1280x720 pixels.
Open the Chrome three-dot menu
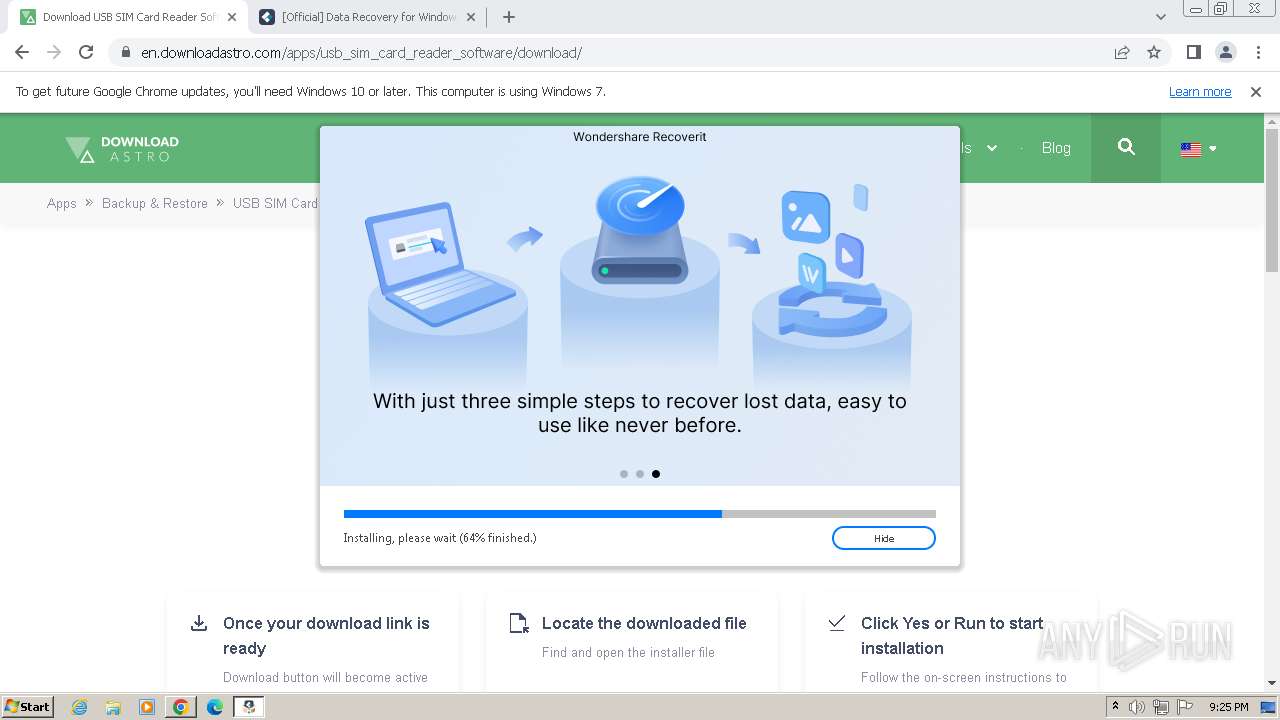(1257, 53)
